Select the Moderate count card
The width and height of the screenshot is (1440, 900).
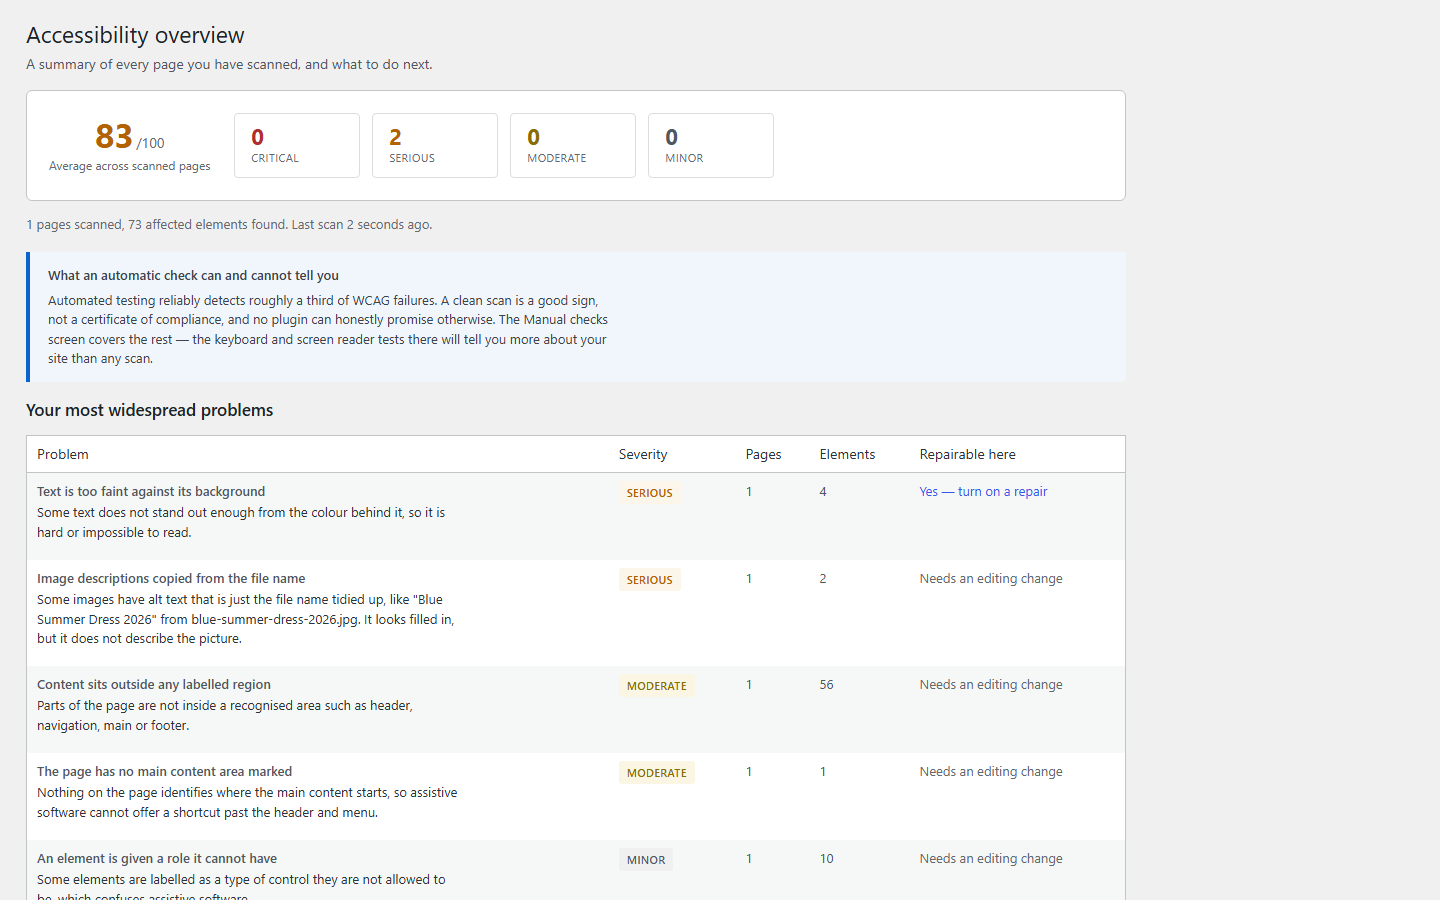pos(573,146)
